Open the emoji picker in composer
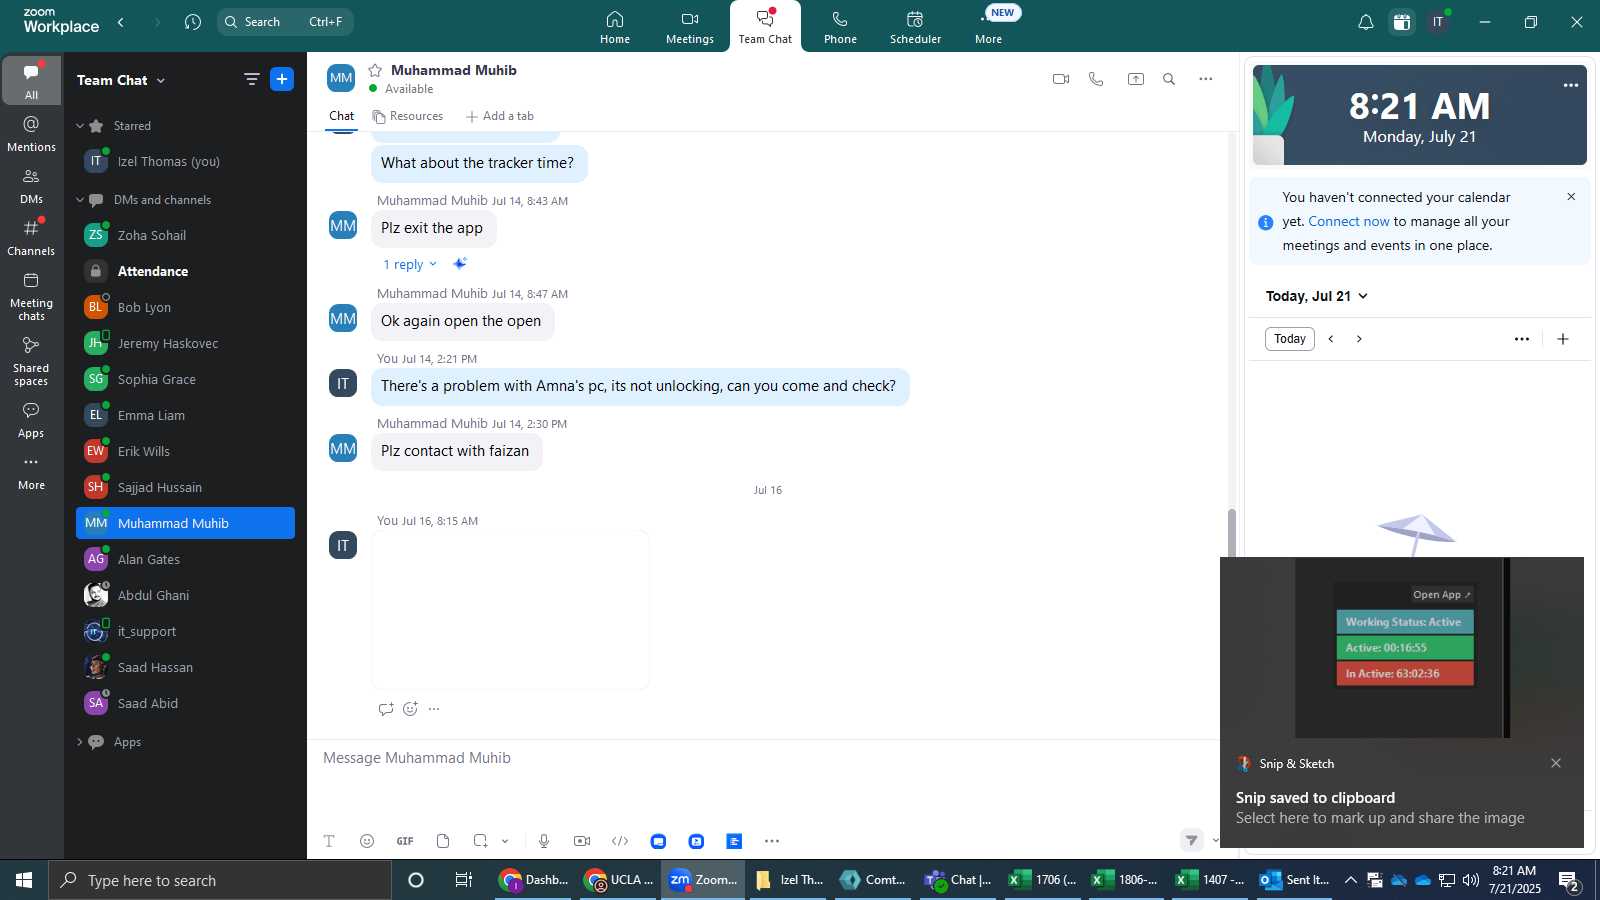Viewport: 1600px width, 900px height. click(367, 841)
